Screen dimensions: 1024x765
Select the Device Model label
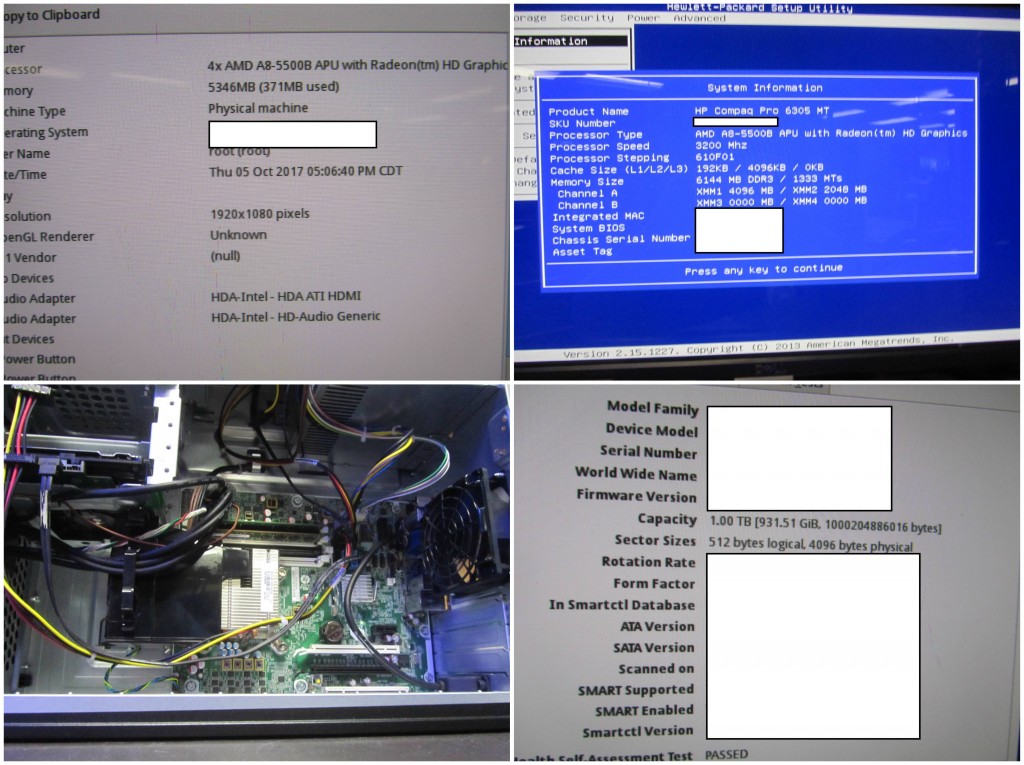pos(652,430)
